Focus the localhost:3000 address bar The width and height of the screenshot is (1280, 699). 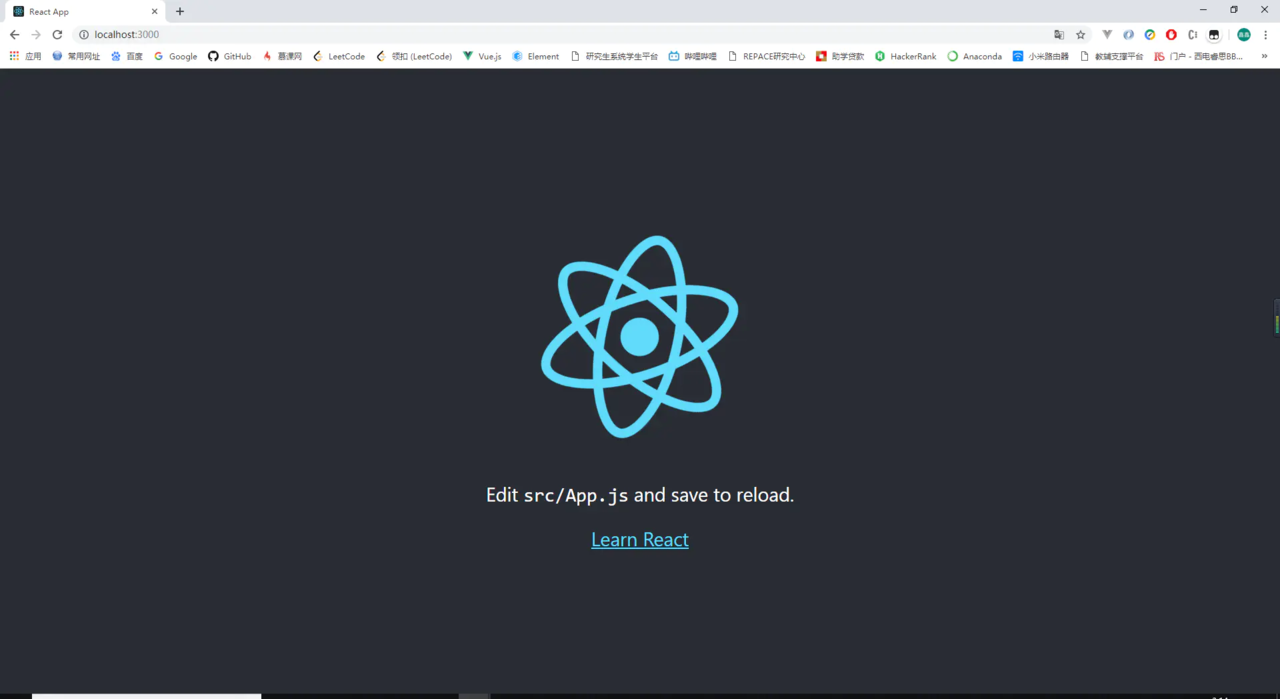(x=560, y=34)
